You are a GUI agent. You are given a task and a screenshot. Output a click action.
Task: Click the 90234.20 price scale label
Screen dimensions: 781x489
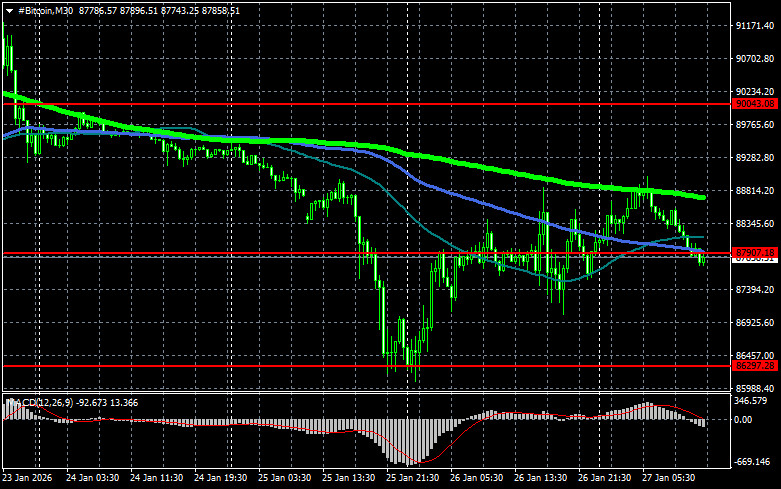755,92
